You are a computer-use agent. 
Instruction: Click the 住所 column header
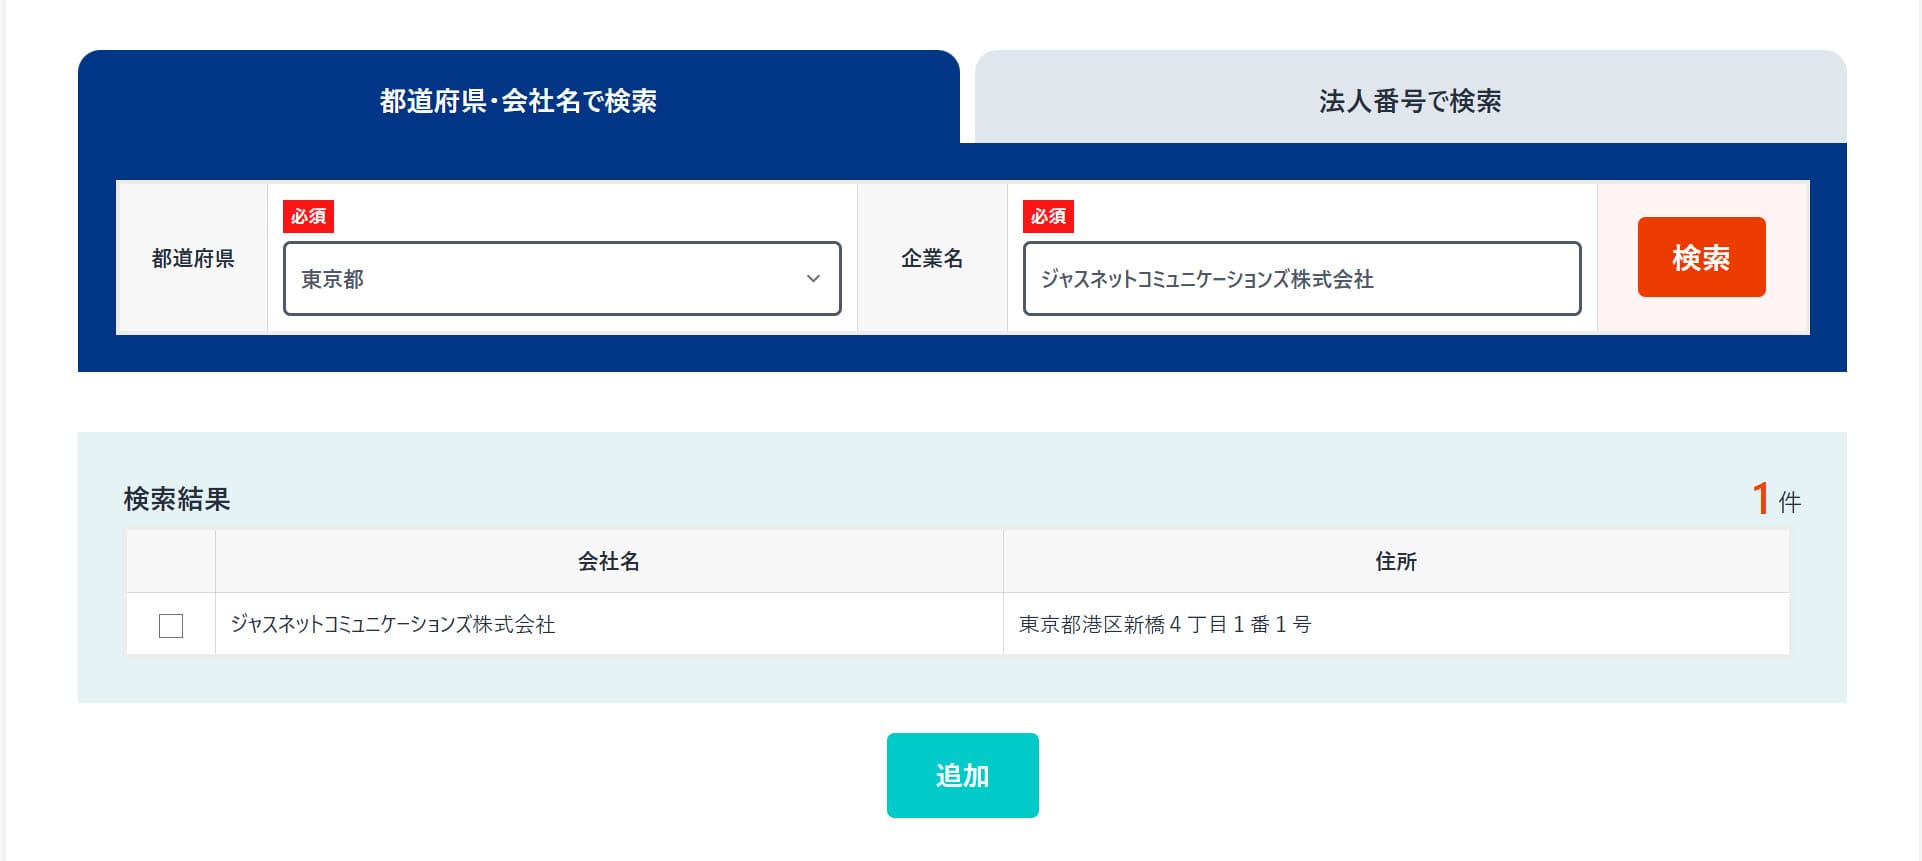(1396, 561)
